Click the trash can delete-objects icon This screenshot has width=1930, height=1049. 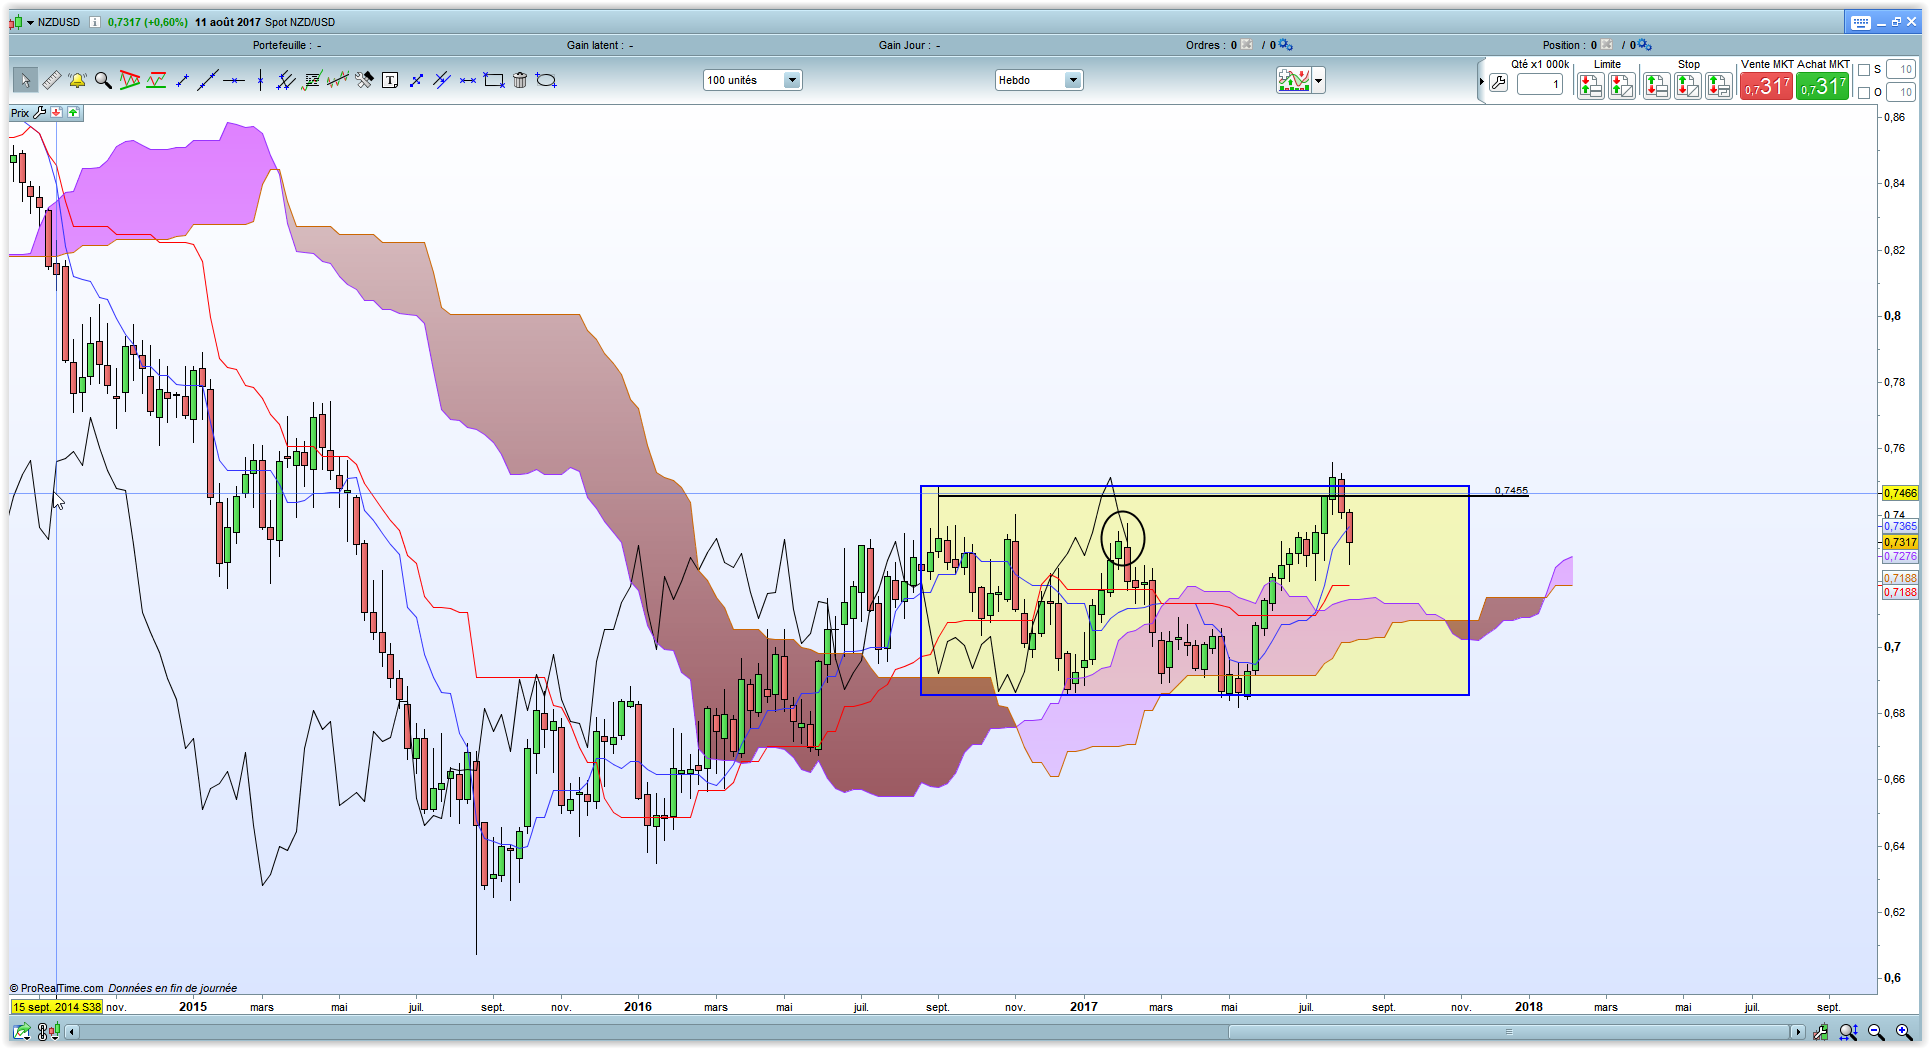pos(520,80)
